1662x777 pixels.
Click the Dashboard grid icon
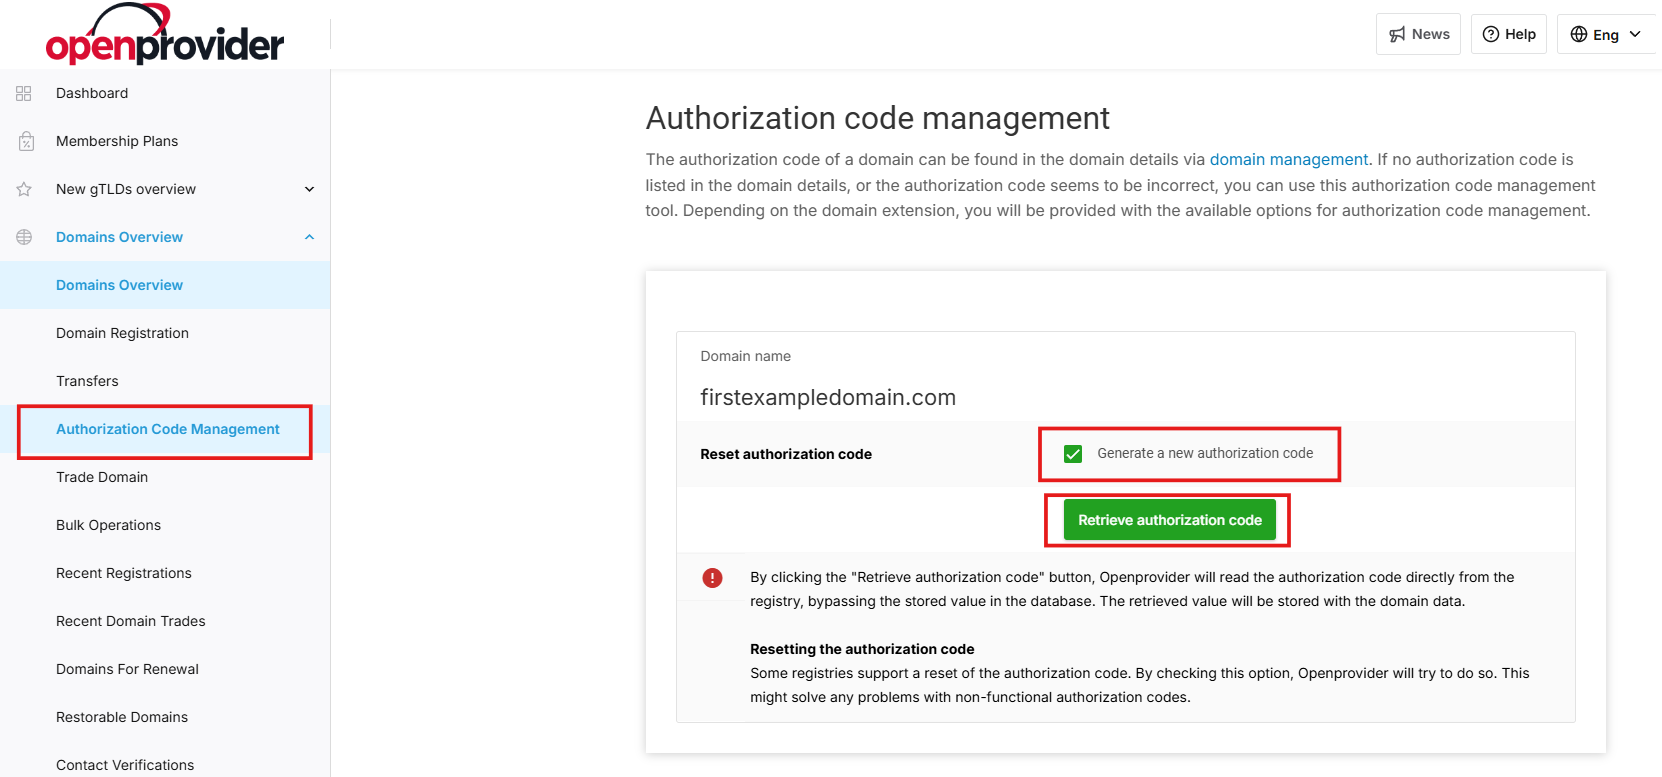pos(24,93)
